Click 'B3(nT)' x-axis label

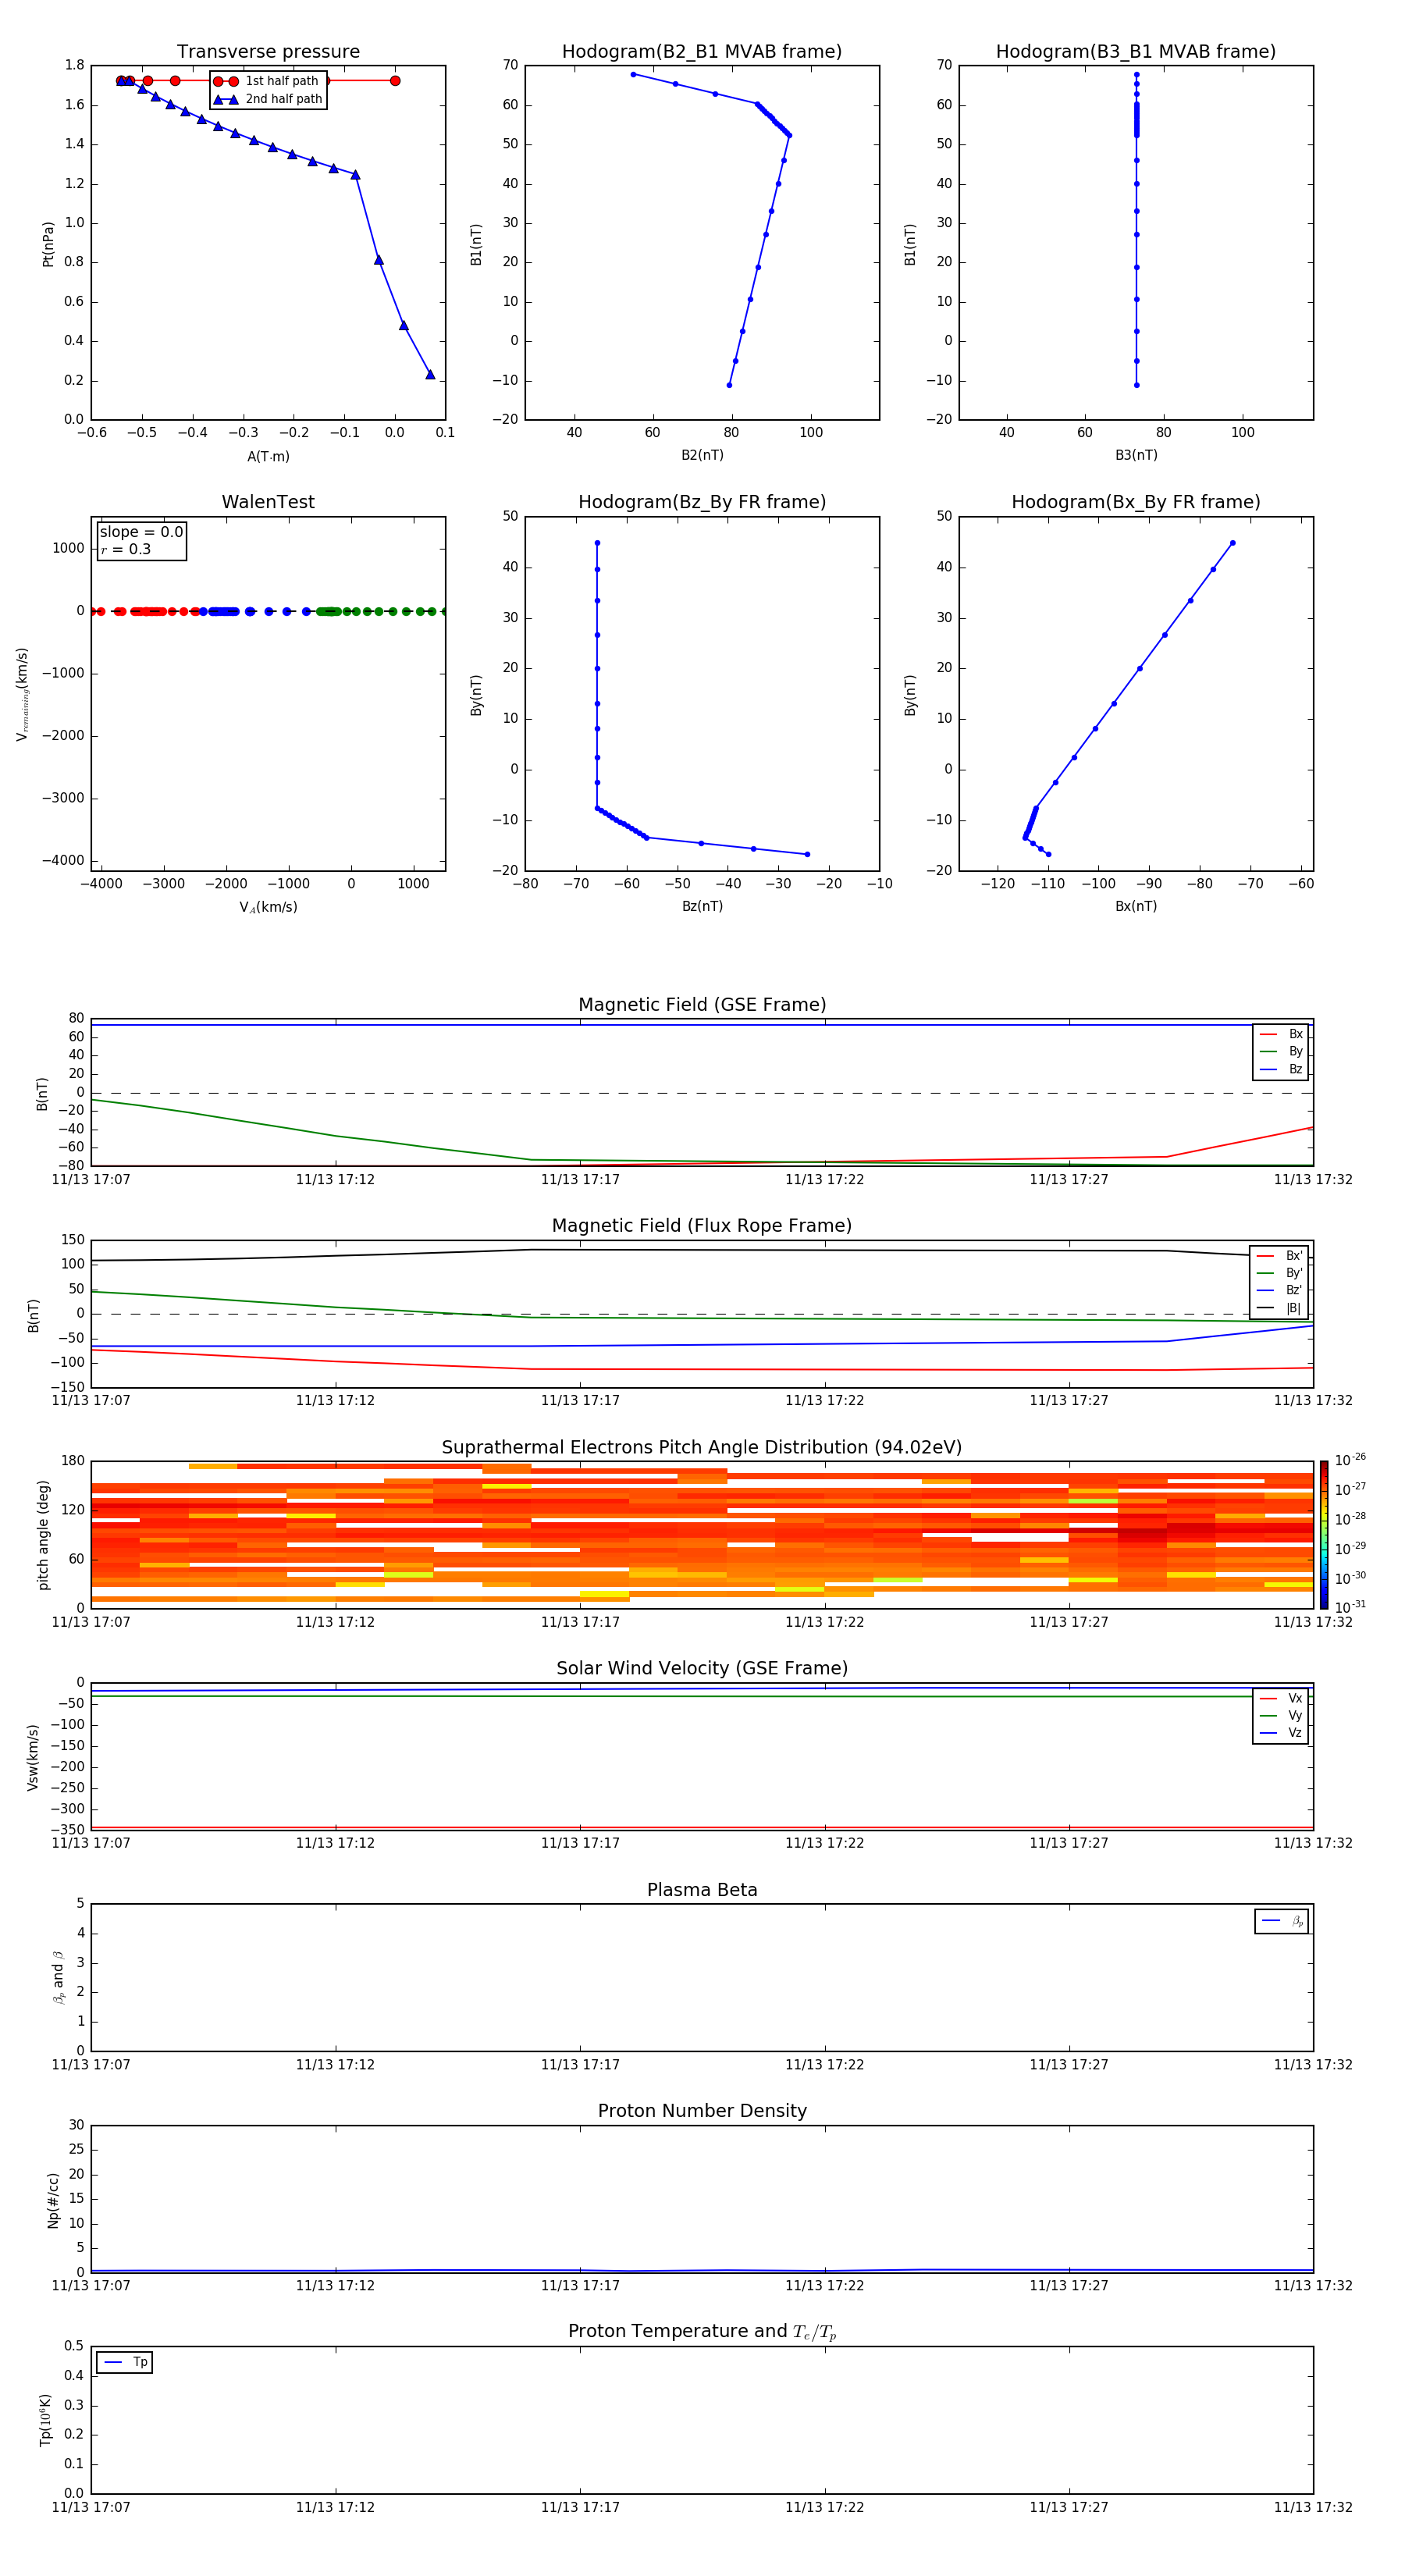[1136, 455]
